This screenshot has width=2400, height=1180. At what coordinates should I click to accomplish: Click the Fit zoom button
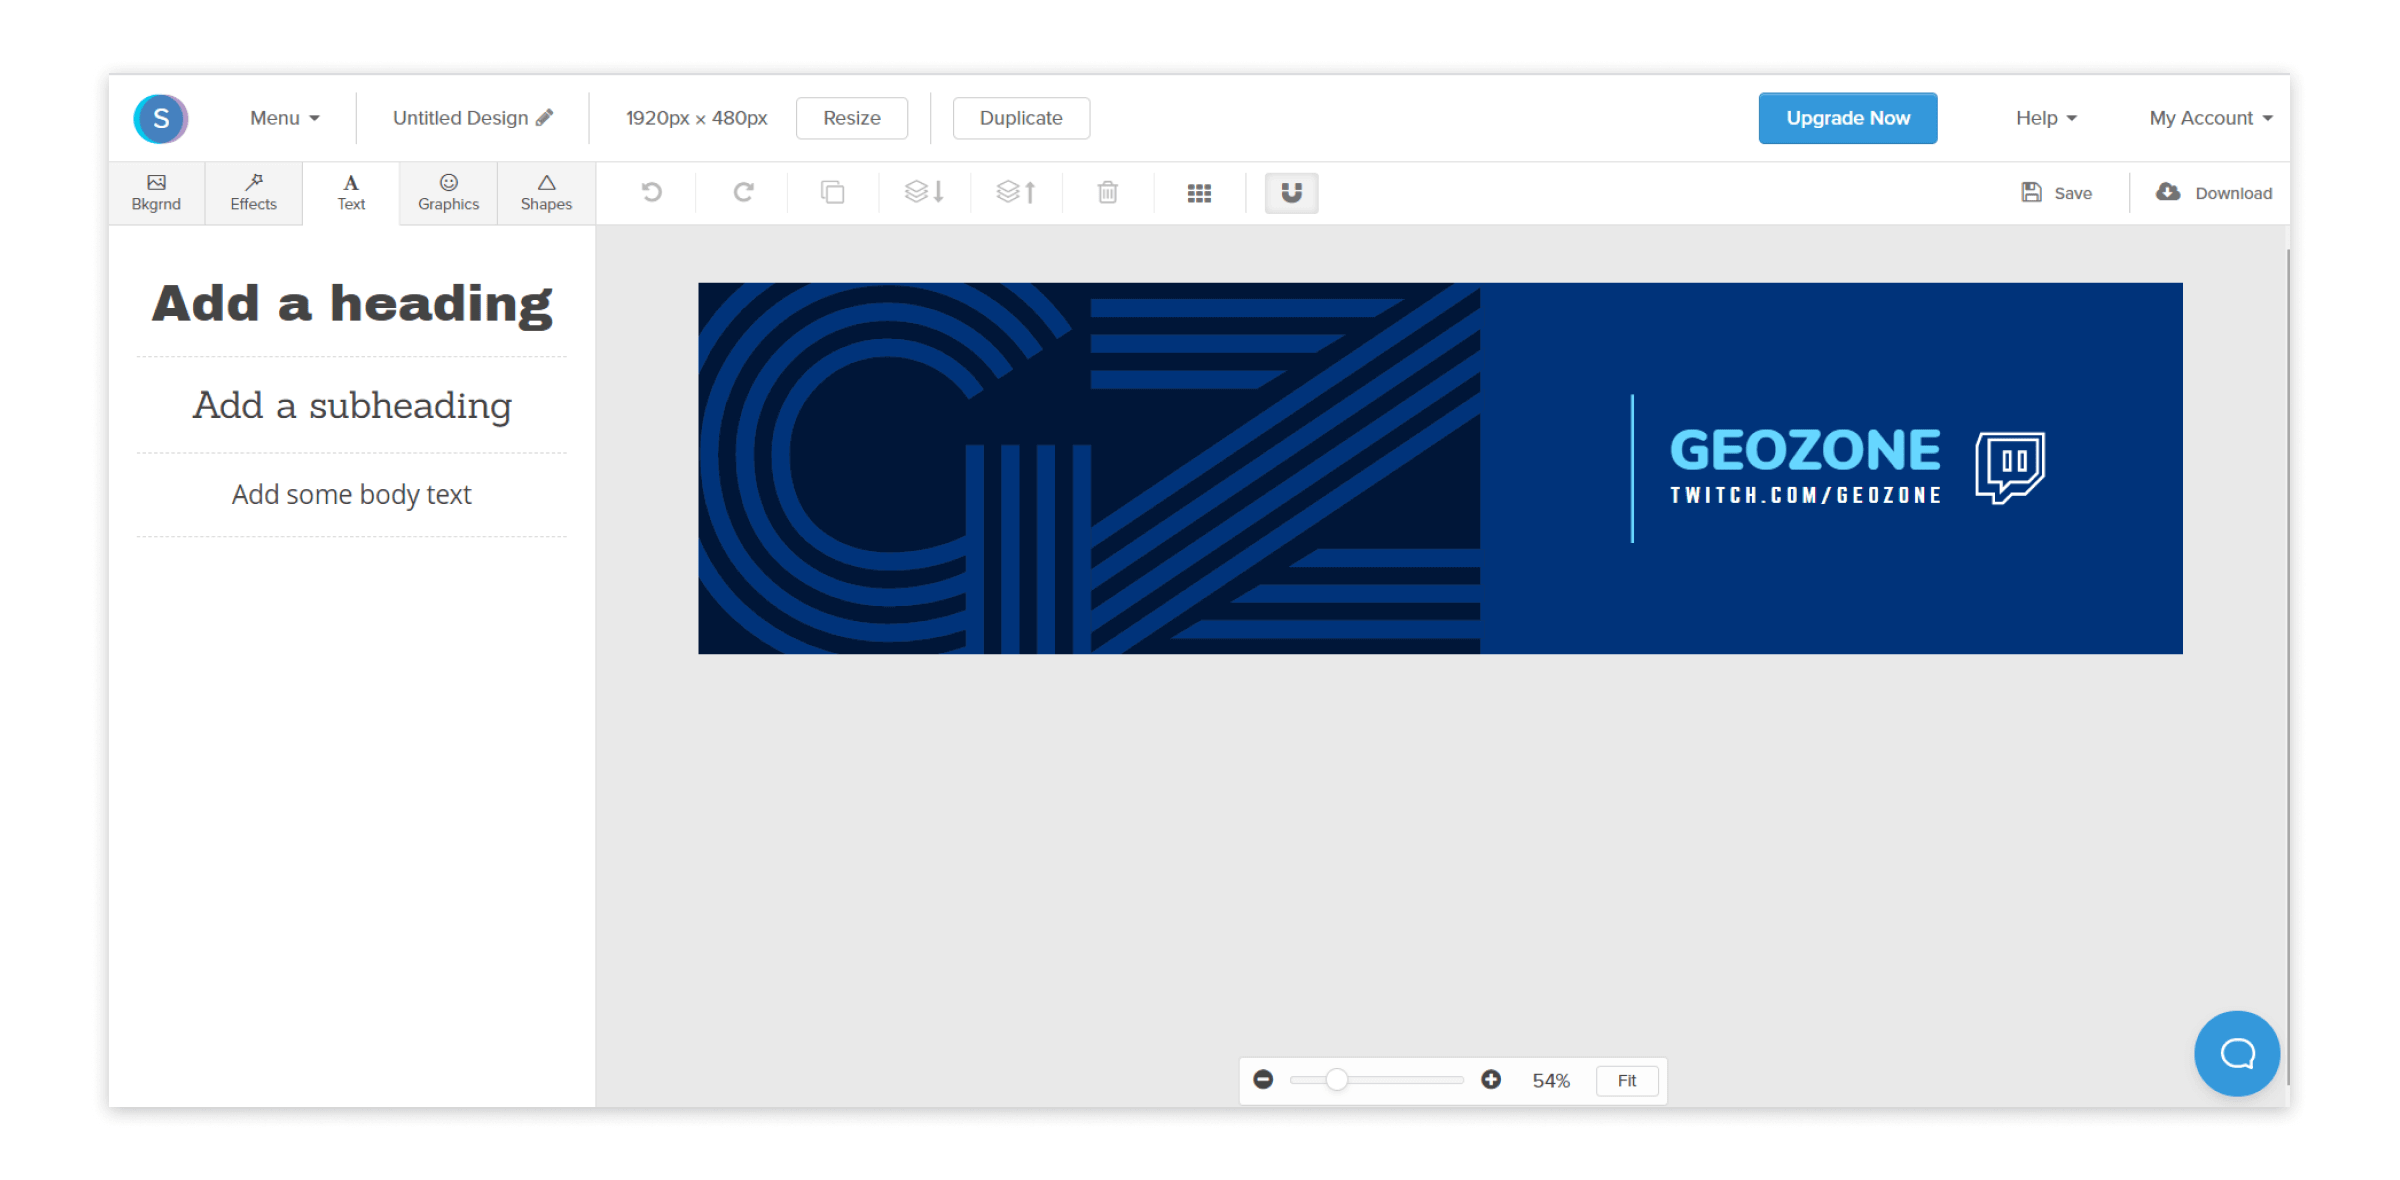tap(1627, 1081)
